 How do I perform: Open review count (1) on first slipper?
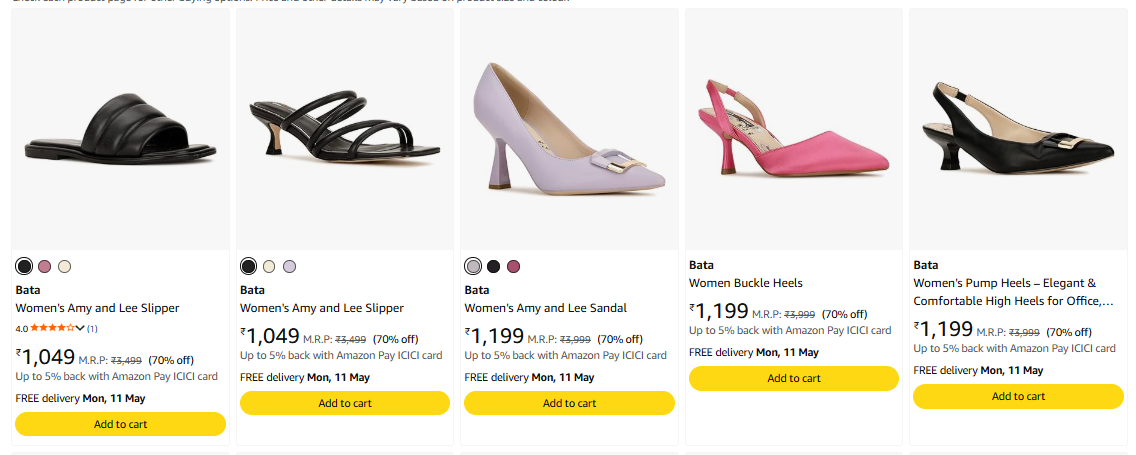93,328
